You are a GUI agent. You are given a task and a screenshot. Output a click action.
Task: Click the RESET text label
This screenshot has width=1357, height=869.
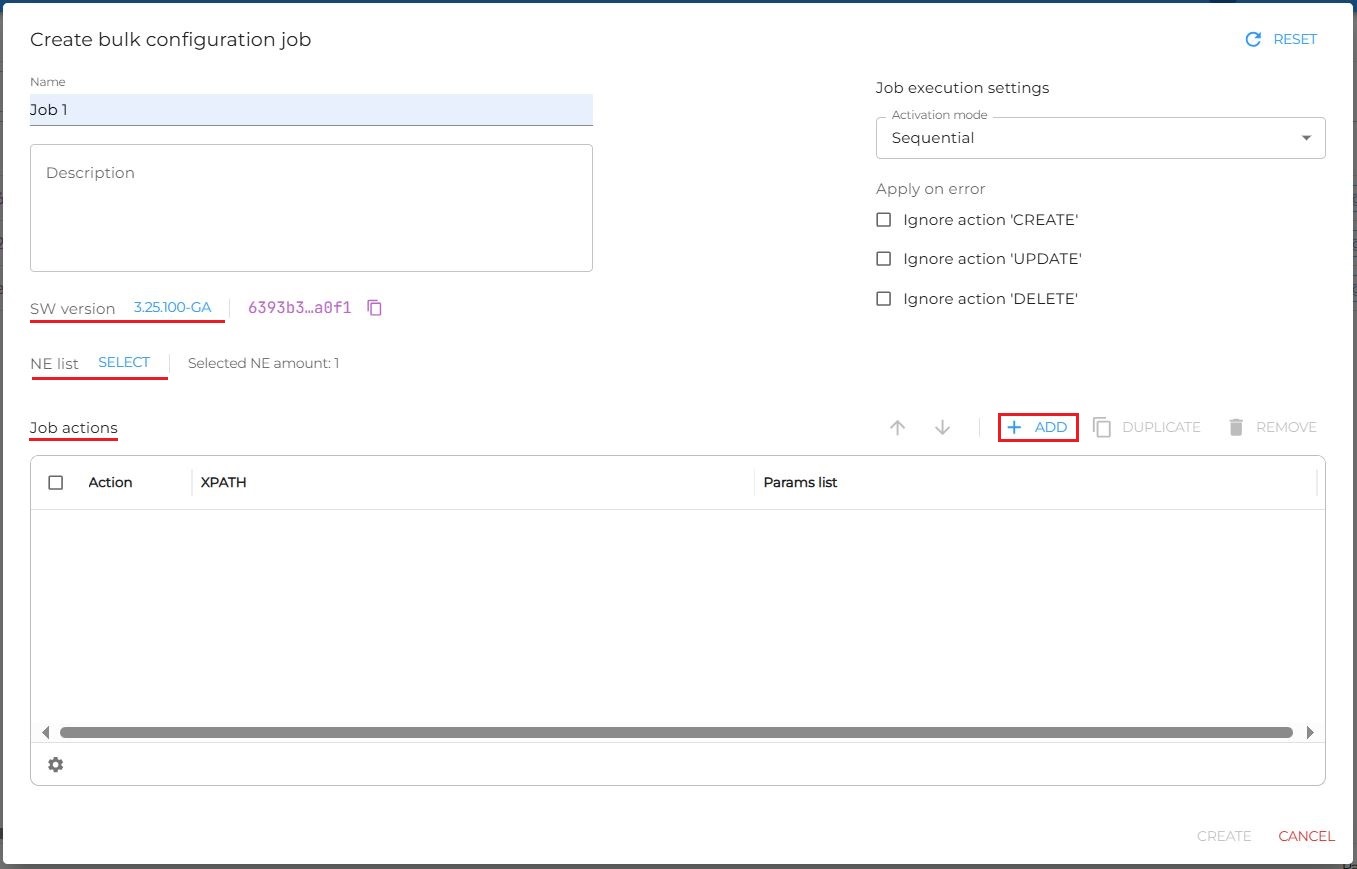[x=1295, y=39]
